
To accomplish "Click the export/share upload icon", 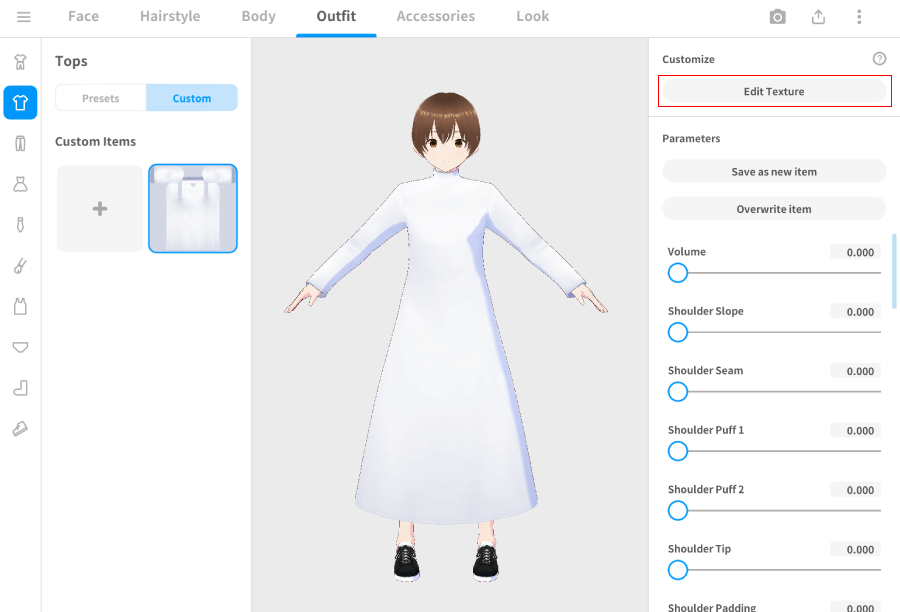I will 818,17.
